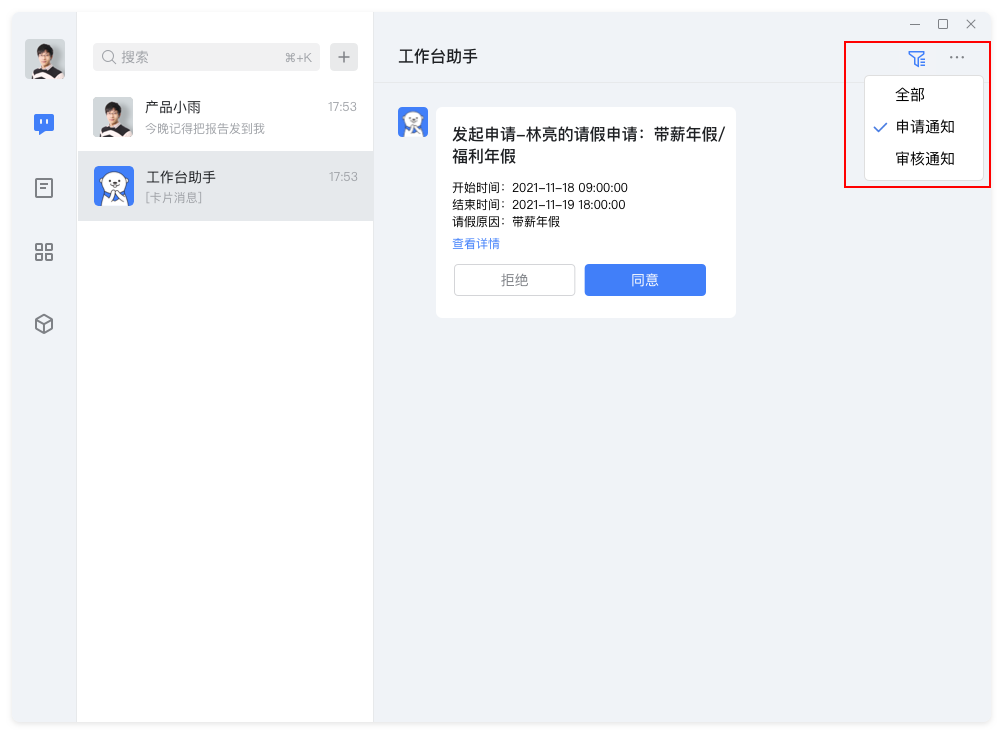
Task: Select the 审核通知 filter option
Action: point(925,158)
